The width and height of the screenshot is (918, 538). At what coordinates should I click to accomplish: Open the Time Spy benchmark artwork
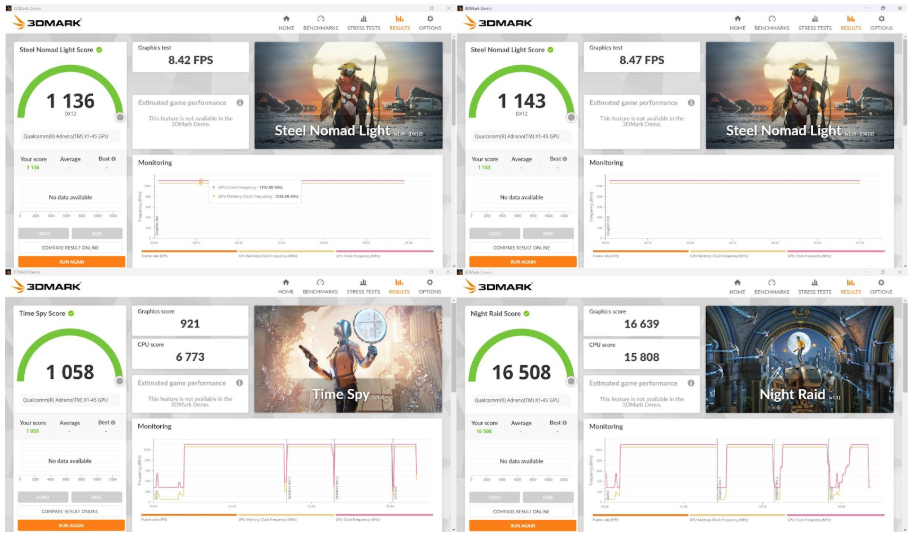click(x=348, y=359)
